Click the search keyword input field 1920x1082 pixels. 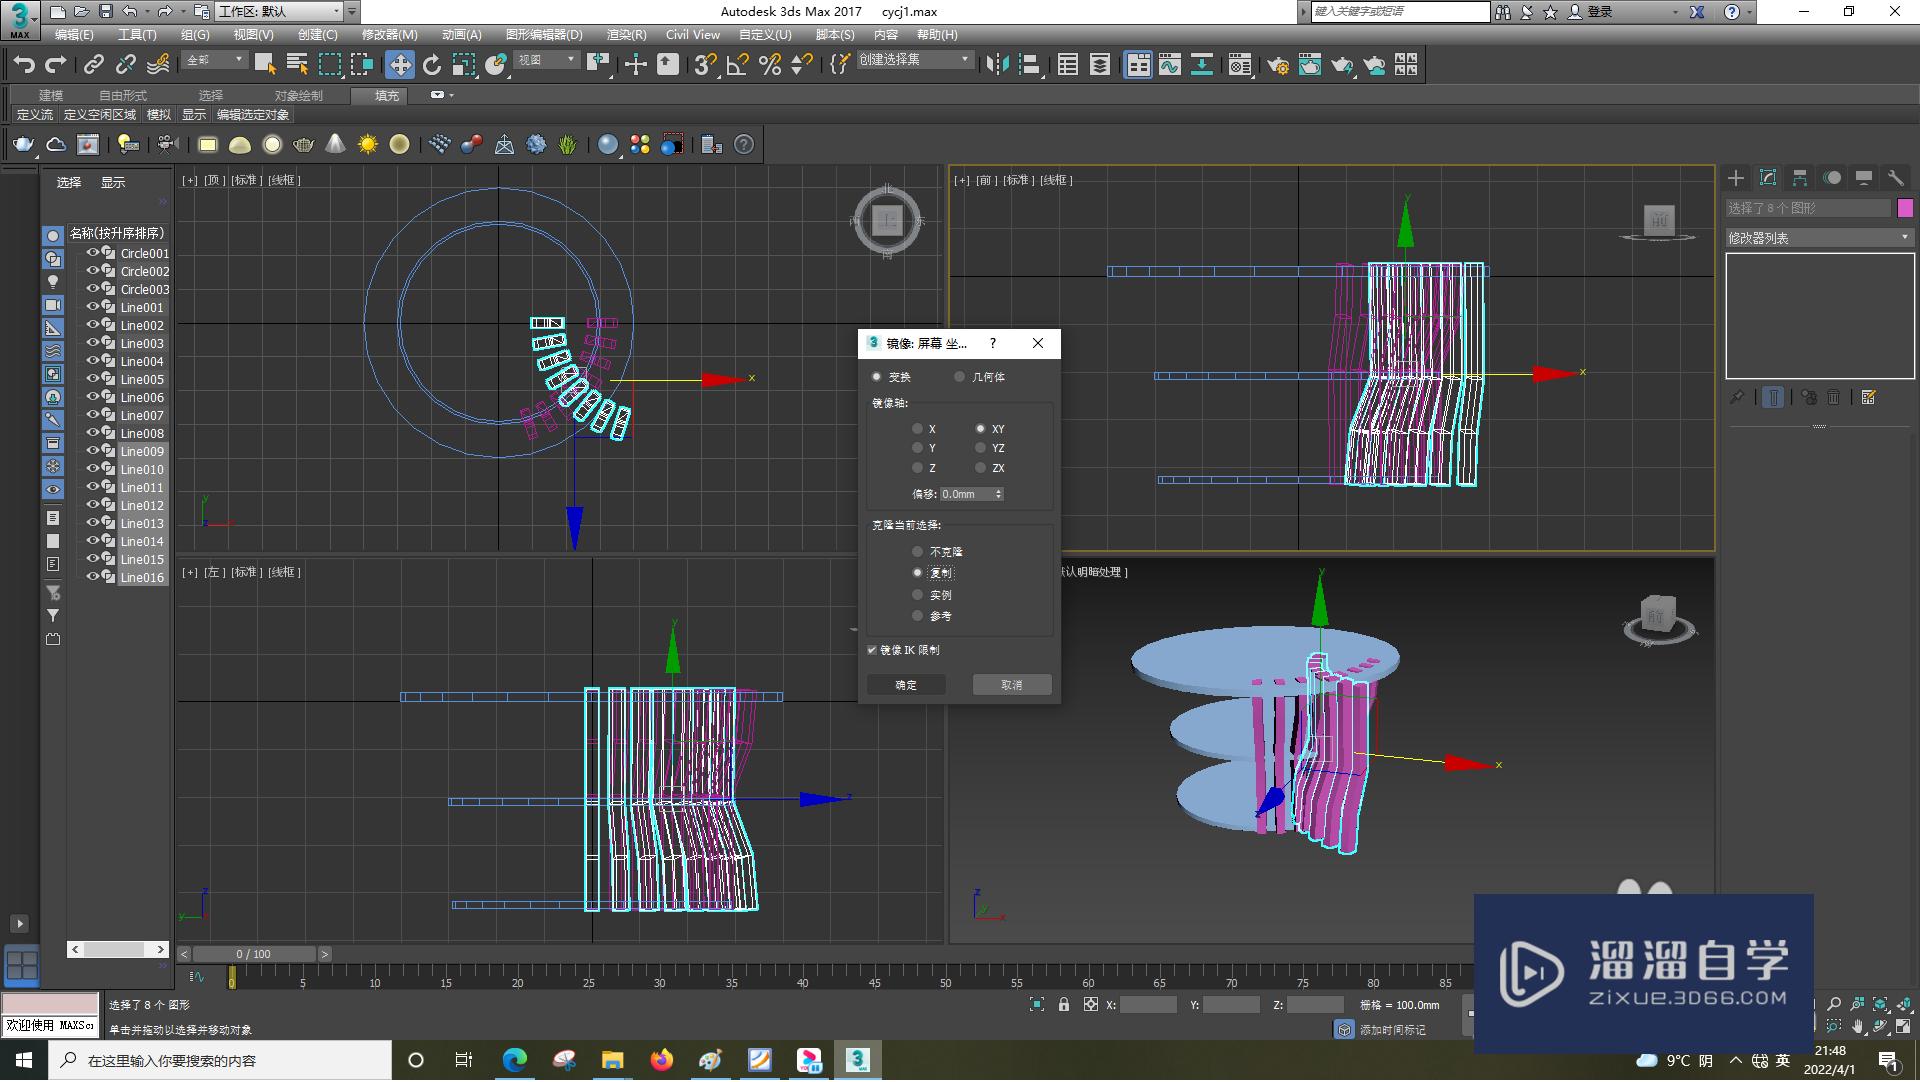click(1400, 12)
